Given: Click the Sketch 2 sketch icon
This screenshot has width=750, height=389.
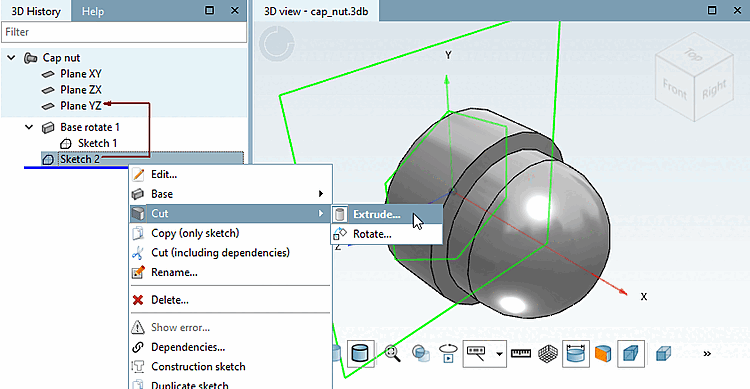Looking at the screenshot, I should click(x=48, y=159).
